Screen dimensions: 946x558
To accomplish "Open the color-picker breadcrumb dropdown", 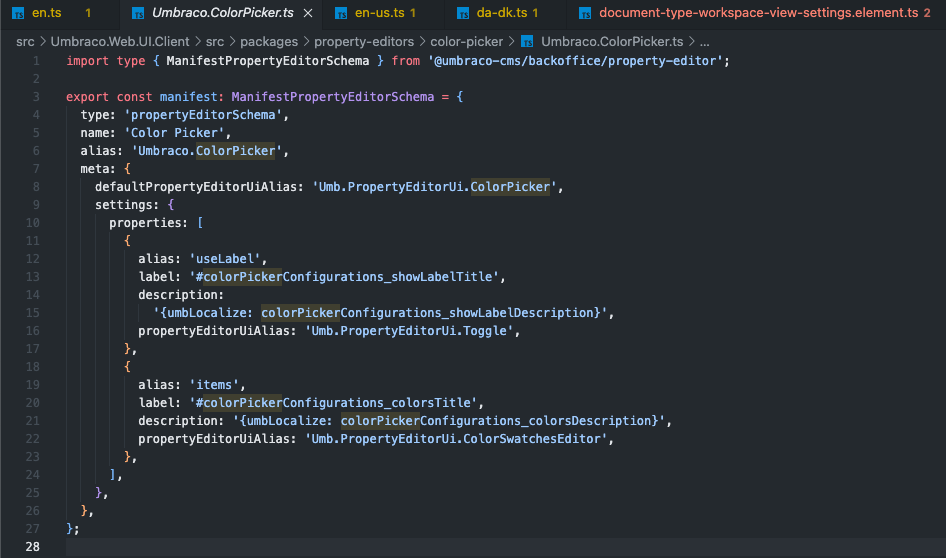I will (467, 42).
